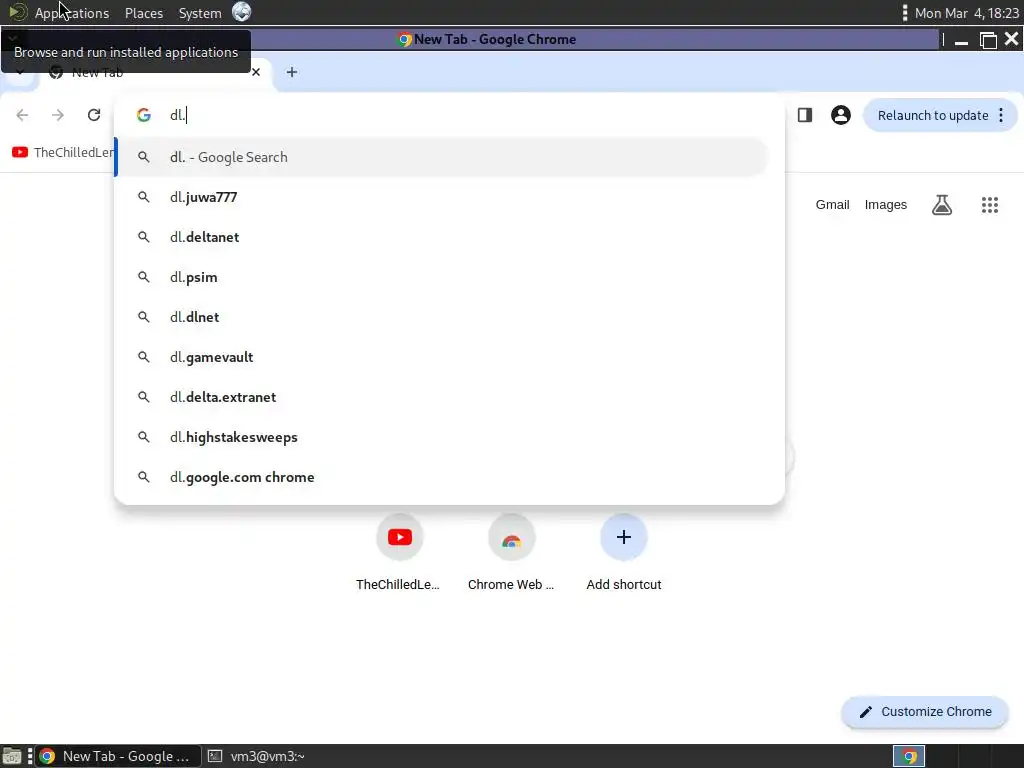This screenshot has width=1024, height=768.
Task: Open the Search Labs flask icon
Action: (x=942, y=205)
